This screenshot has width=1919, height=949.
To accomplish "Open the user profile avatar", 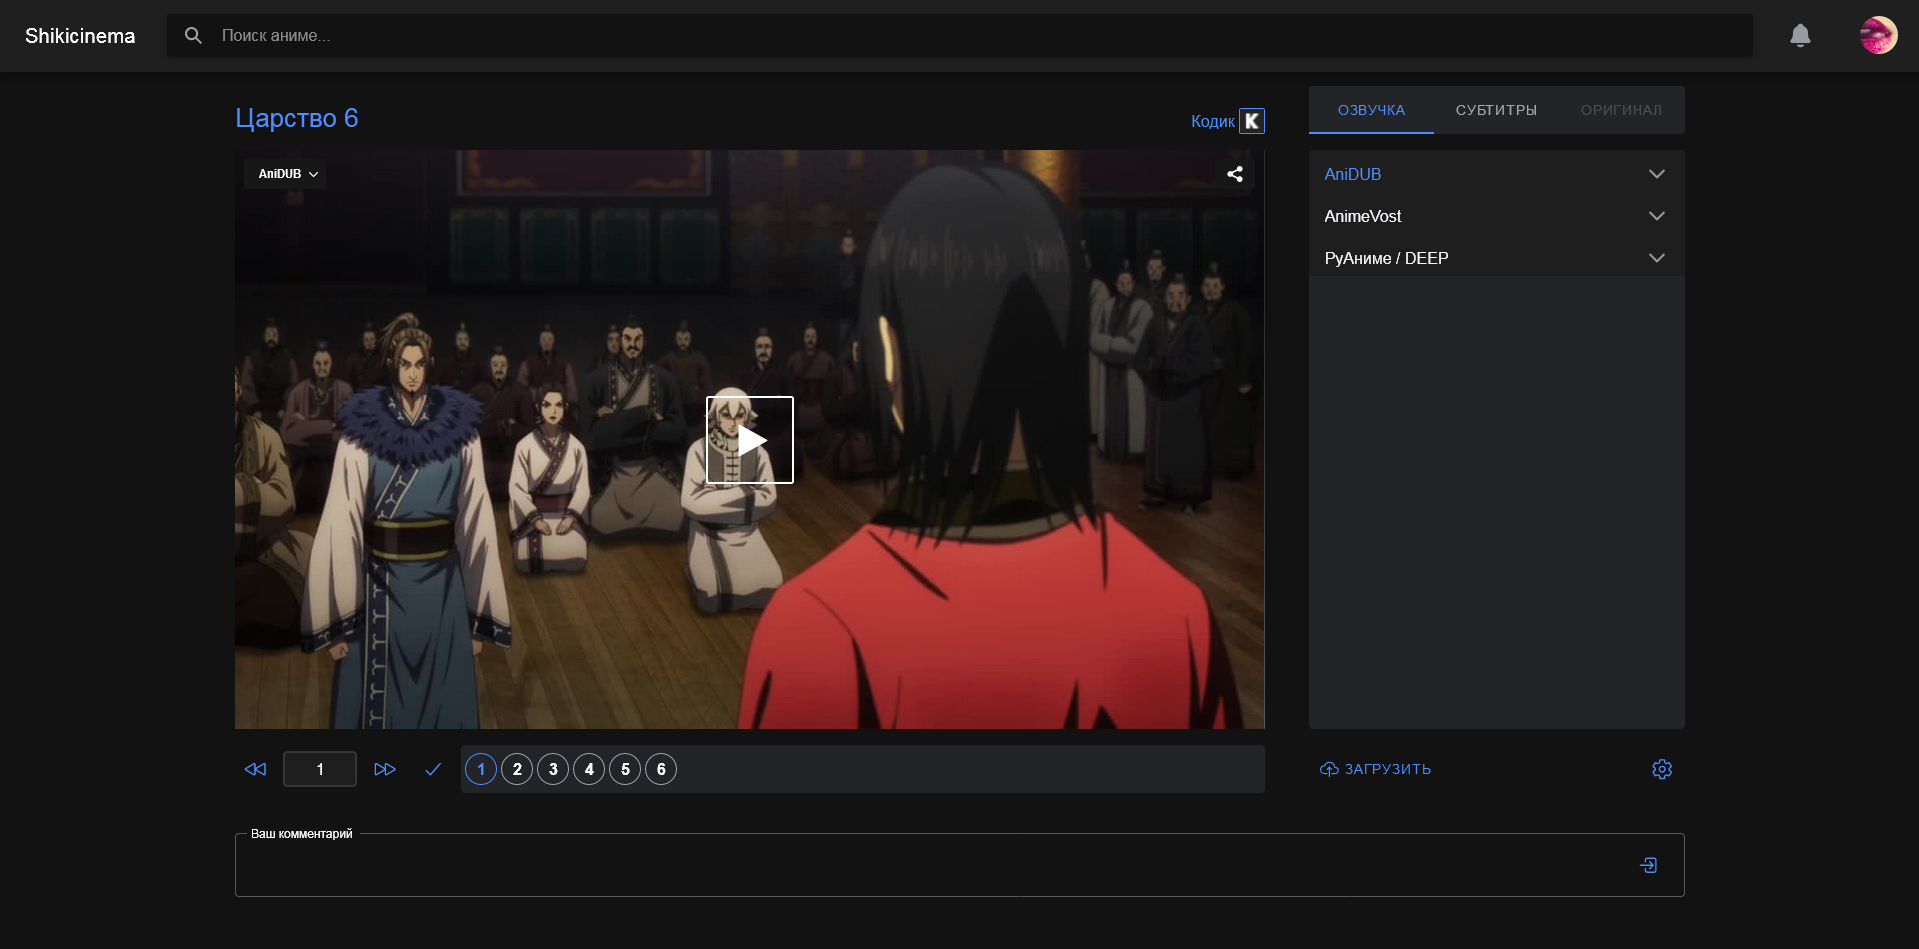I will [1877, 36].
